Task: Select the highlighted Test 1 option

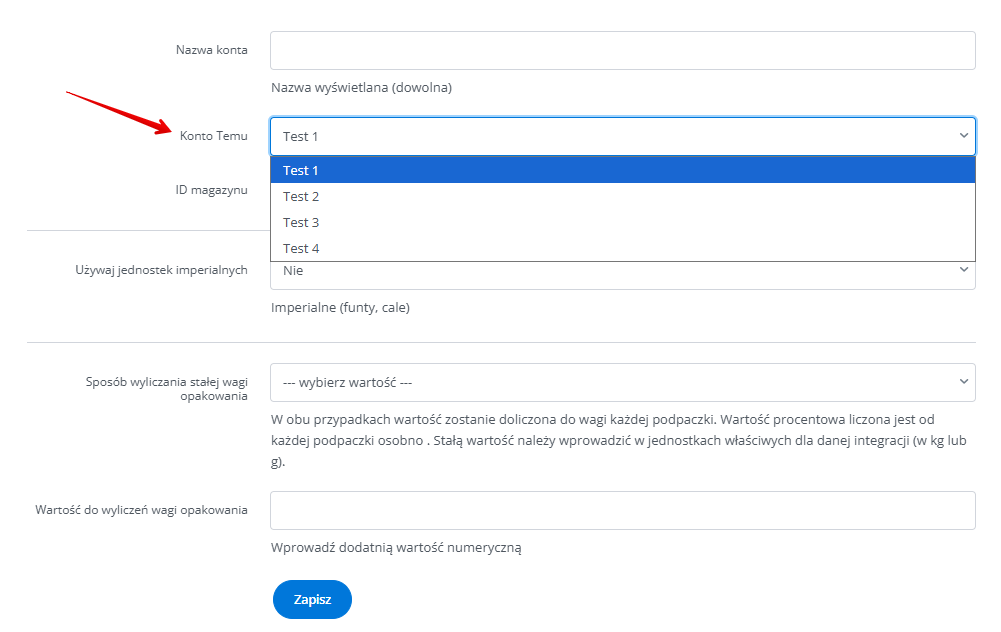Action: 622,170
